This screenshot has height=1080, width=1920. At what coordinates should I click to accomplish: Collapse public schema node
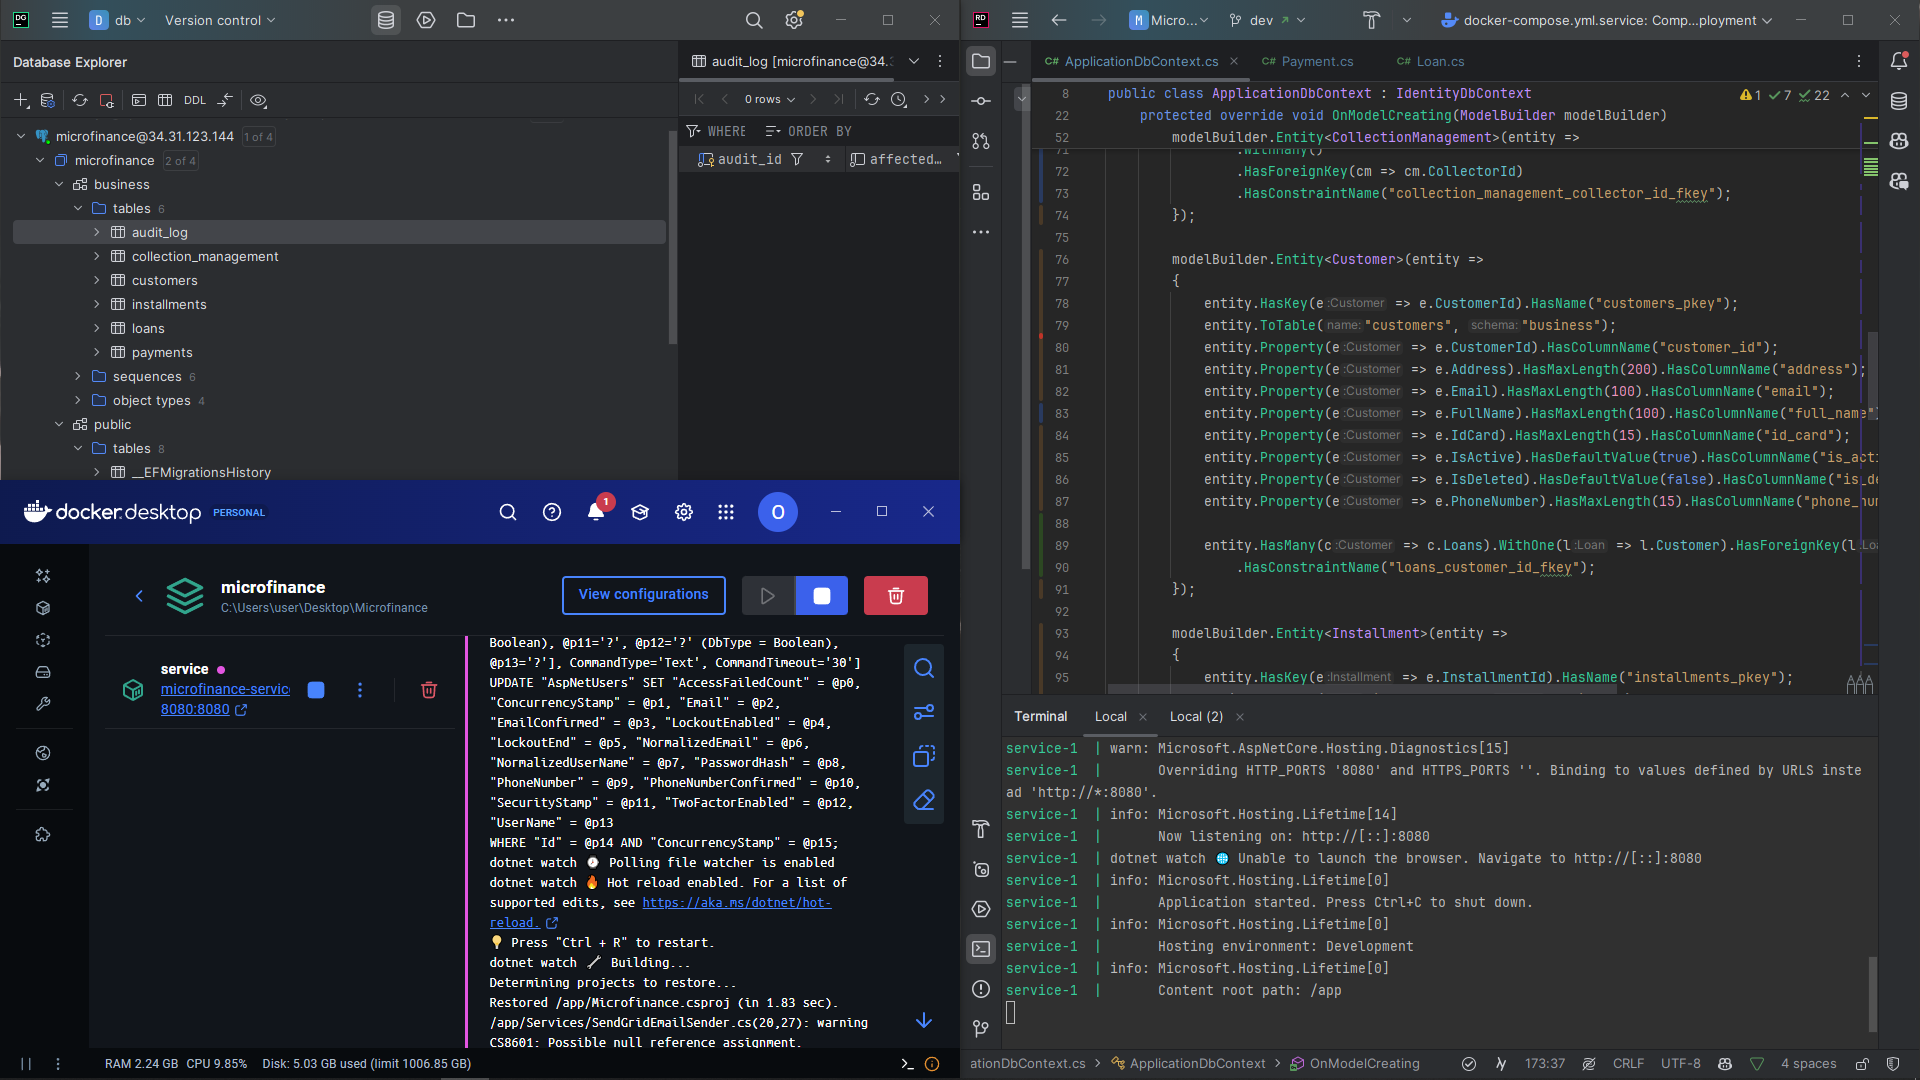(x=59, y=424)
